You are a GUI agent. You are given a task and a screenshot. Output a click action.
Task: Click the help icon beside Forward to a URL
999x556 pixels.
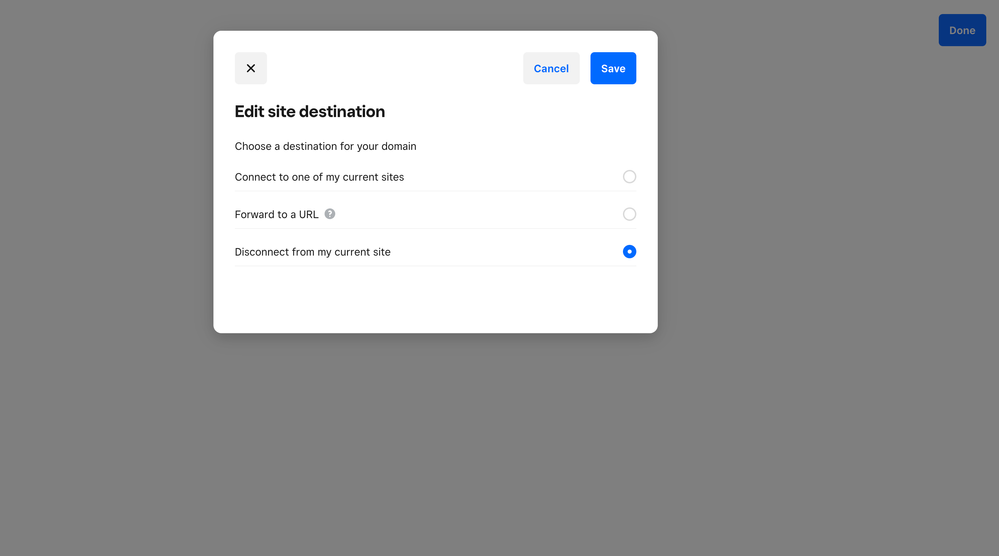330,214
